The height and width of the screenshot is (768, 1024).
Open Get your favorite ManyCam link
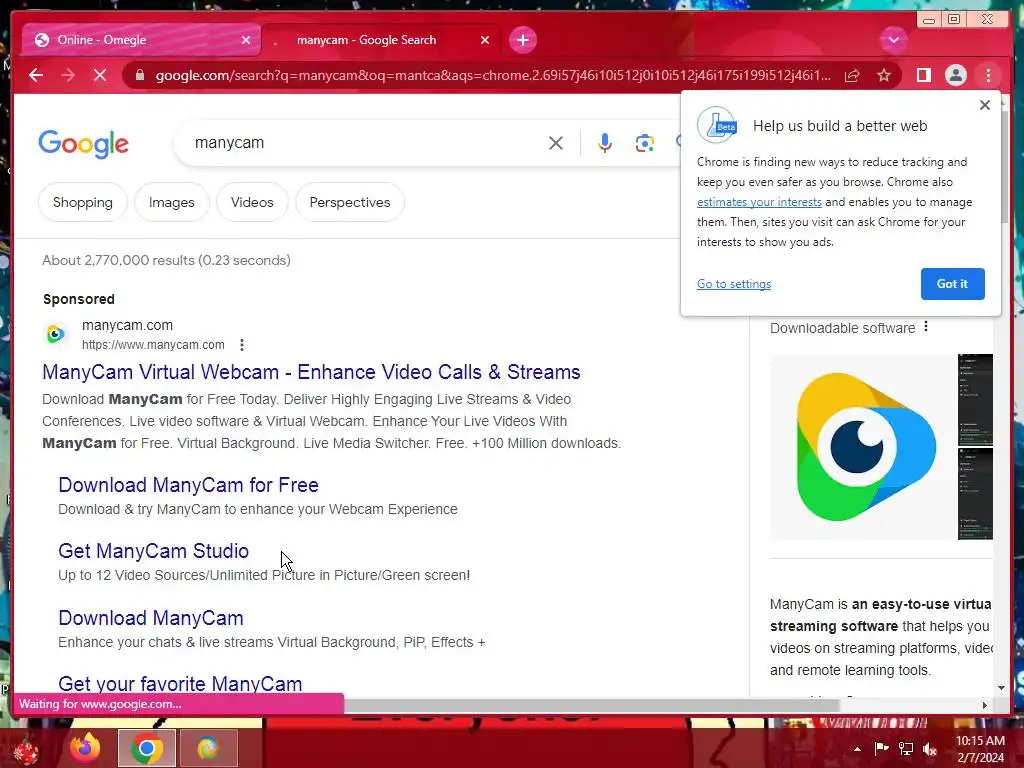[180, 684]
